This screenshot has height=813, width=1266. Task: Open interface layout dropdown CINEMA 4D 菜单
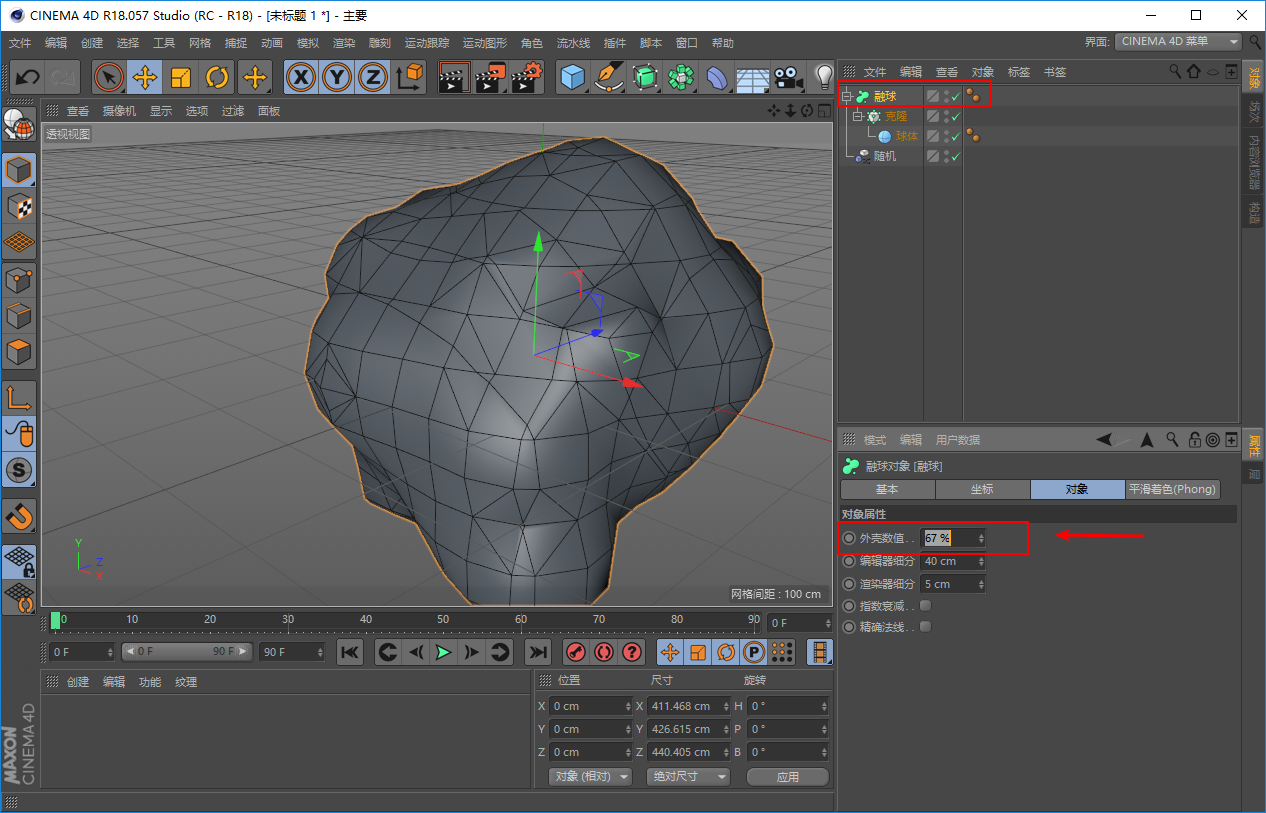[1179, 42]
